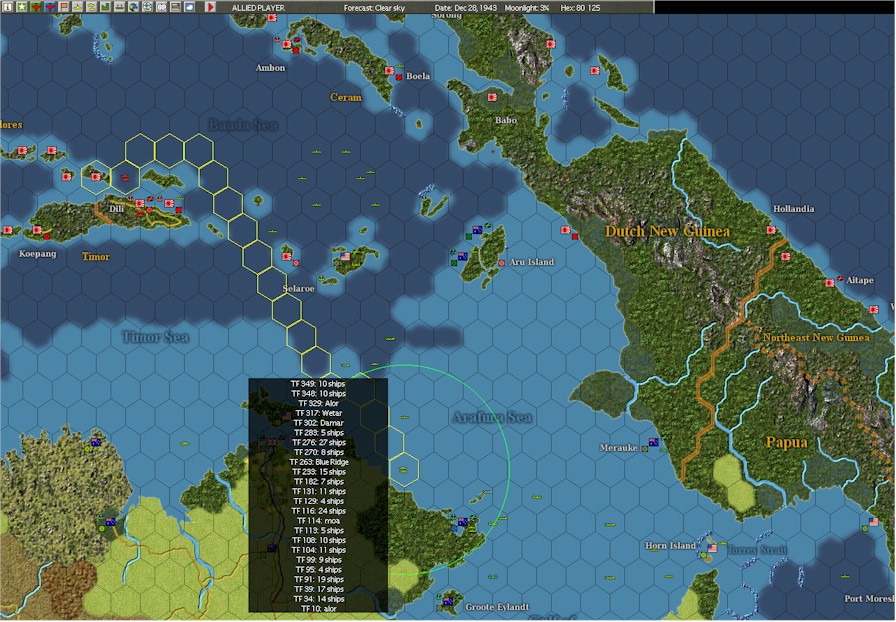This screenshot has height=622, width=896.
Task: Click the Japanese flag at Koepang
Action: pyautogui.click(x=37, y=230)
